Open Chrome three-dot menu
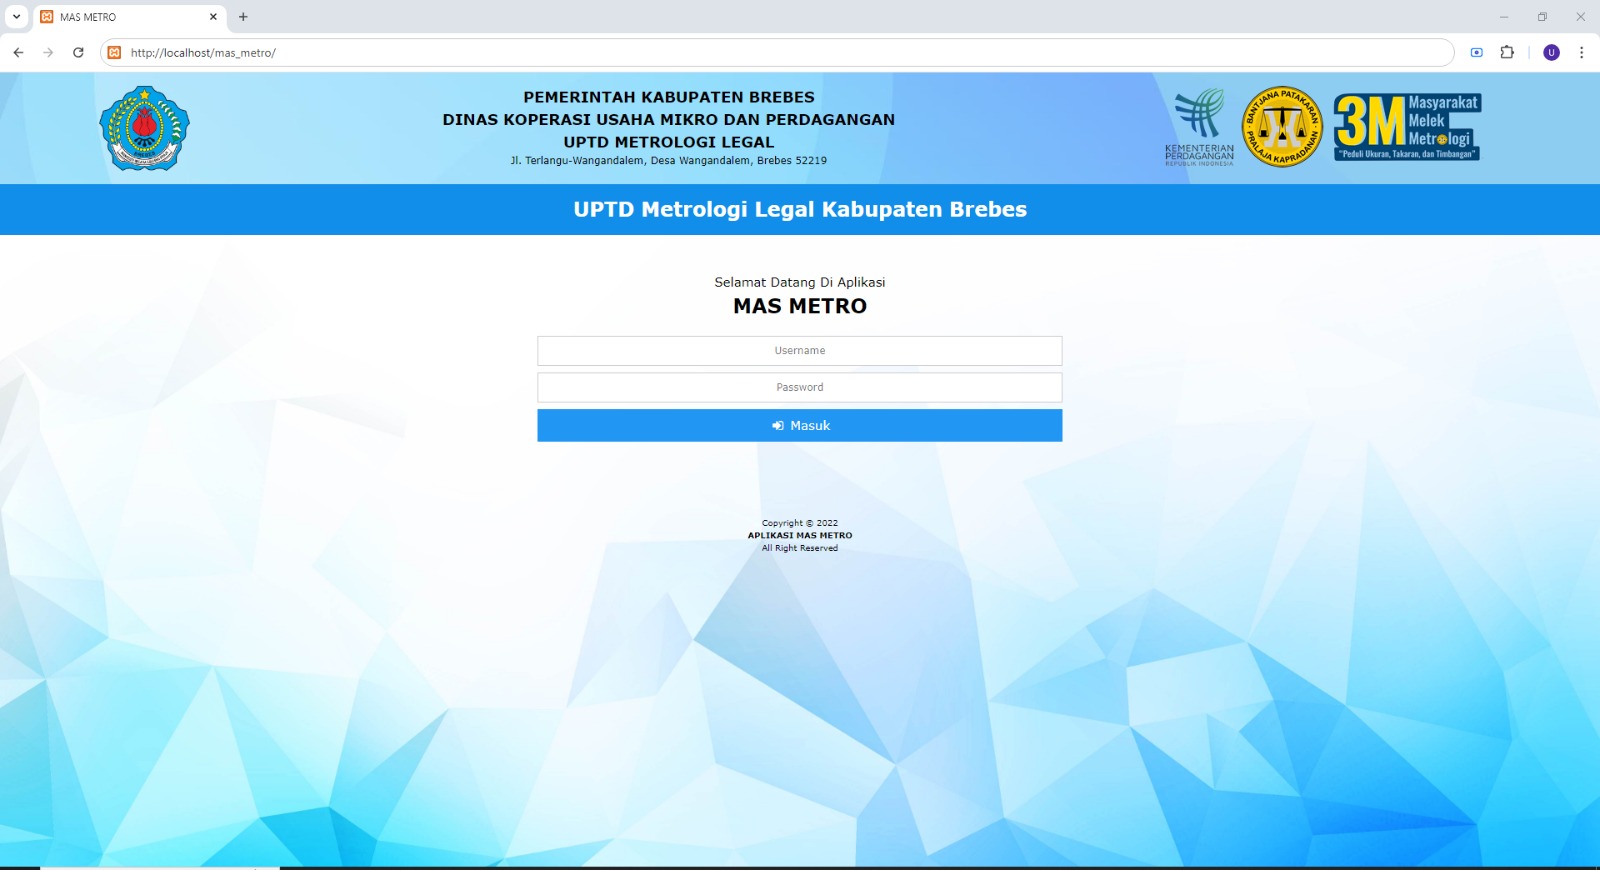The height and width of the screenshot is (870, 1600). coord(1581,53)
